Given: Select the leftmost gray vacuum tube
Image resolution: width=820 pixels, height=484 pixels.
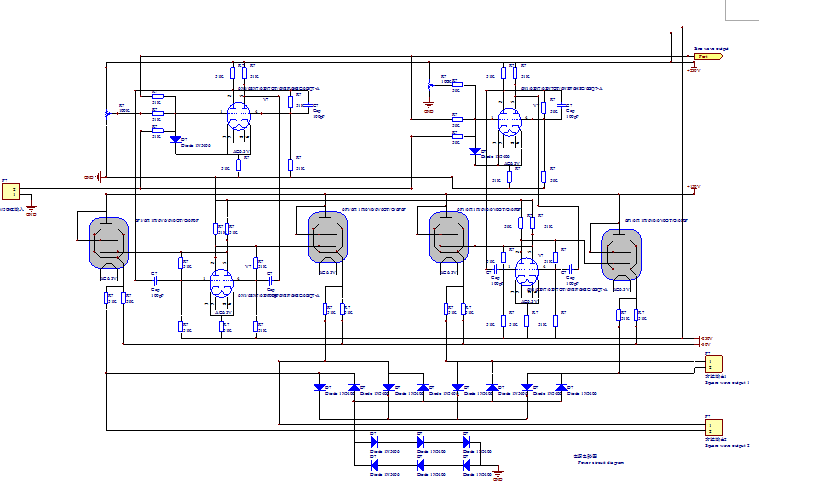Looking at the screenshot, I should click(108, 241).
